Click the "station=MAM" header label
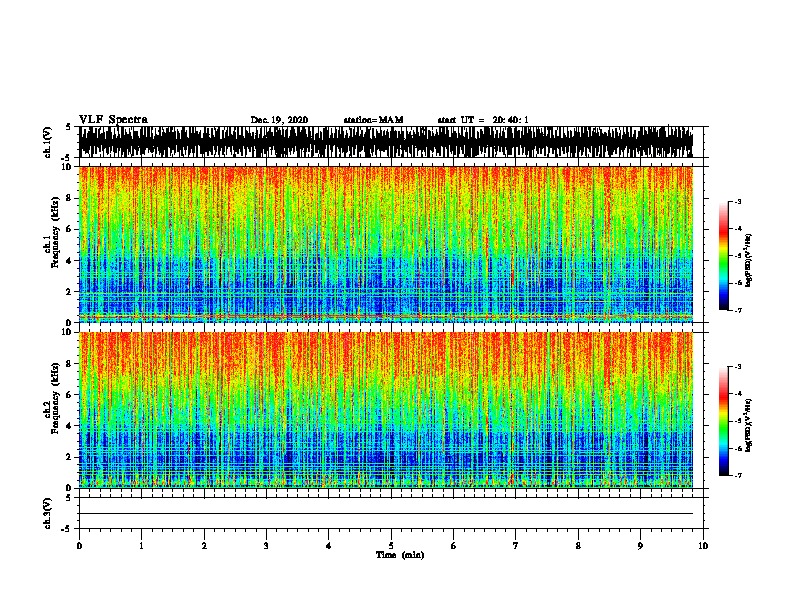The image size is (792, 612). (373, 120)
